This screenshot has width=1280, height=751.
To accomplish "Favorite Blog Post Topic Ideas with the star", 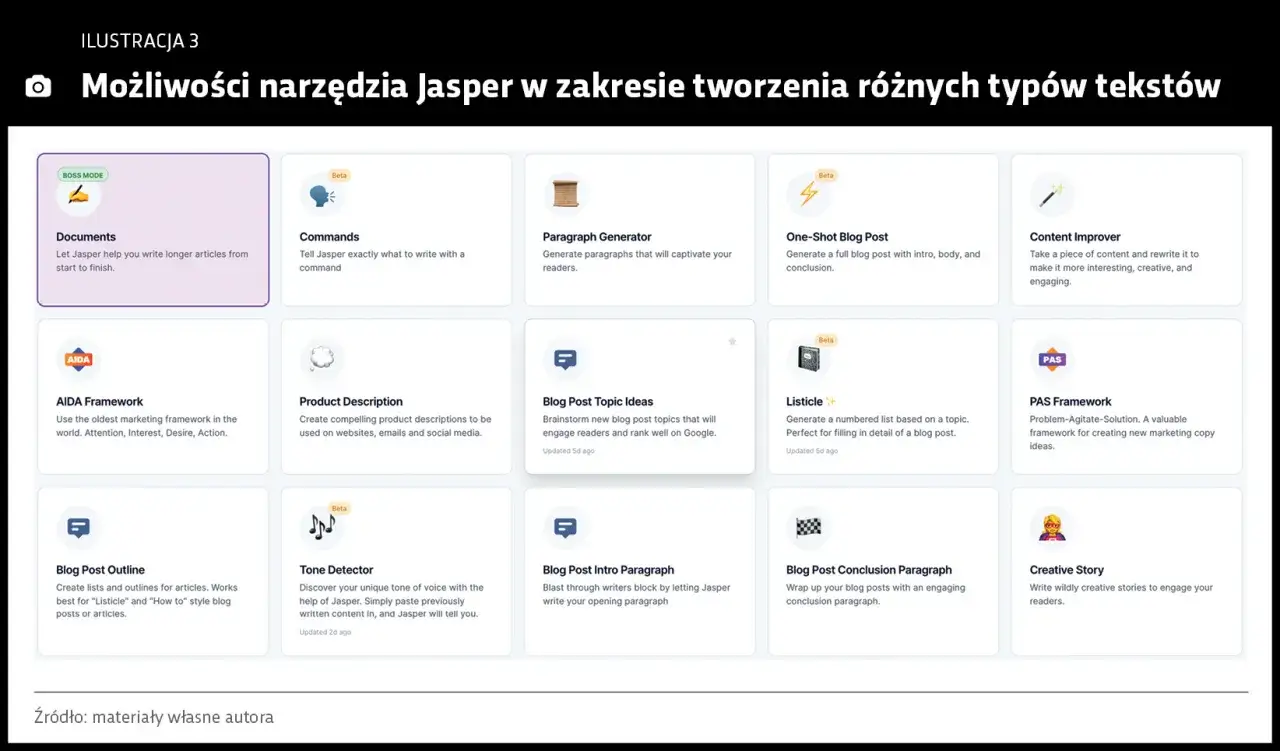I will click(732, 342).
